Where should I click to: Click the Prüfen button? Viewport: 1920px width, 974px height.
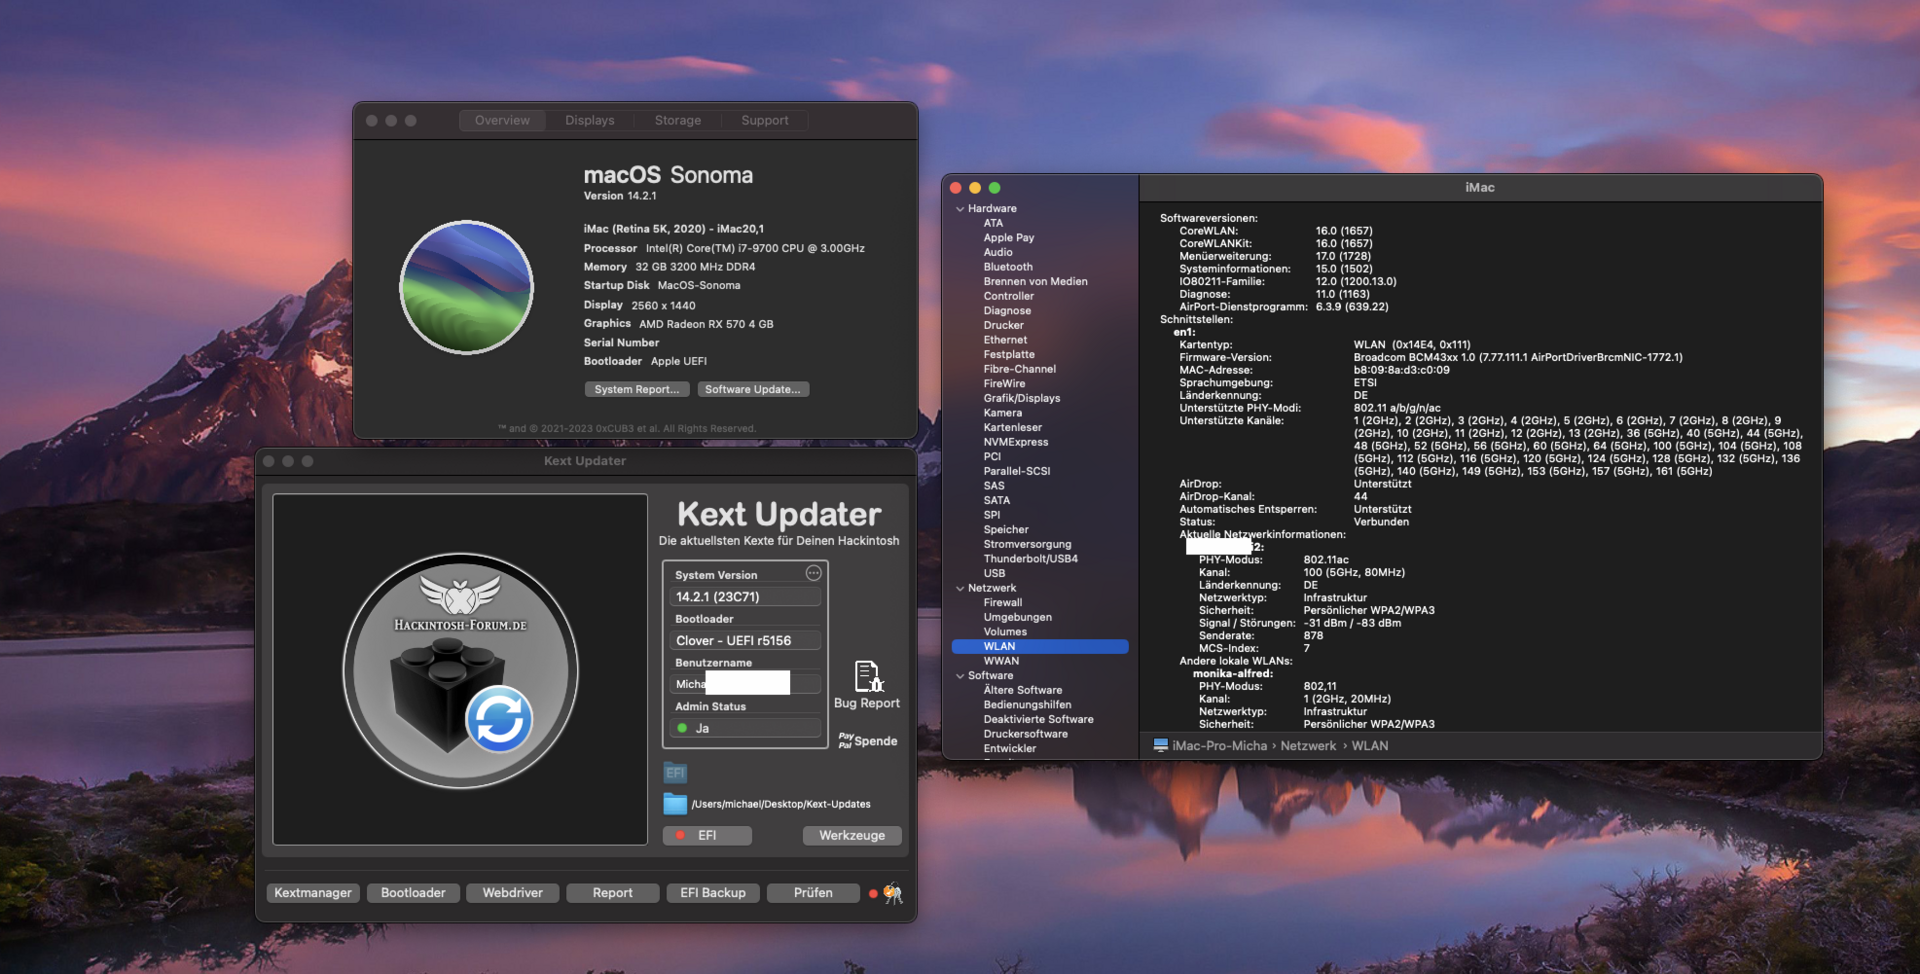click(x=813, y=893)
